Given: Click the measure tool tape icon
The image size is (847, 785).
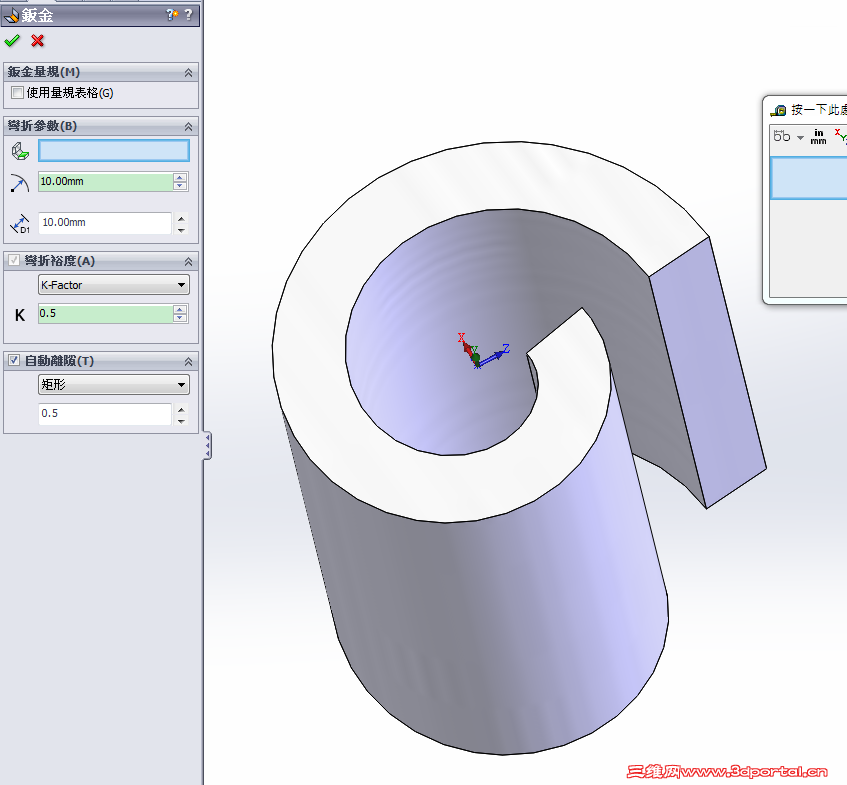Looking at the screenshot, I should click(x=778, y=110).
